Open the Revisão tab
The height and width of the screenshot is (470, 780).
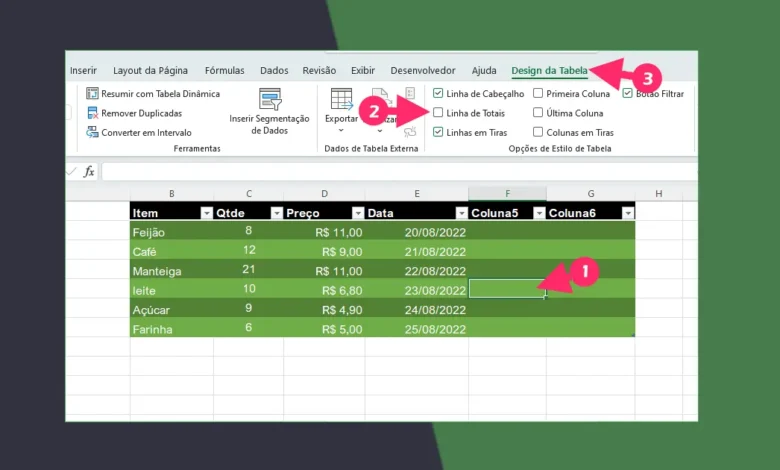(x=319, y=71)
